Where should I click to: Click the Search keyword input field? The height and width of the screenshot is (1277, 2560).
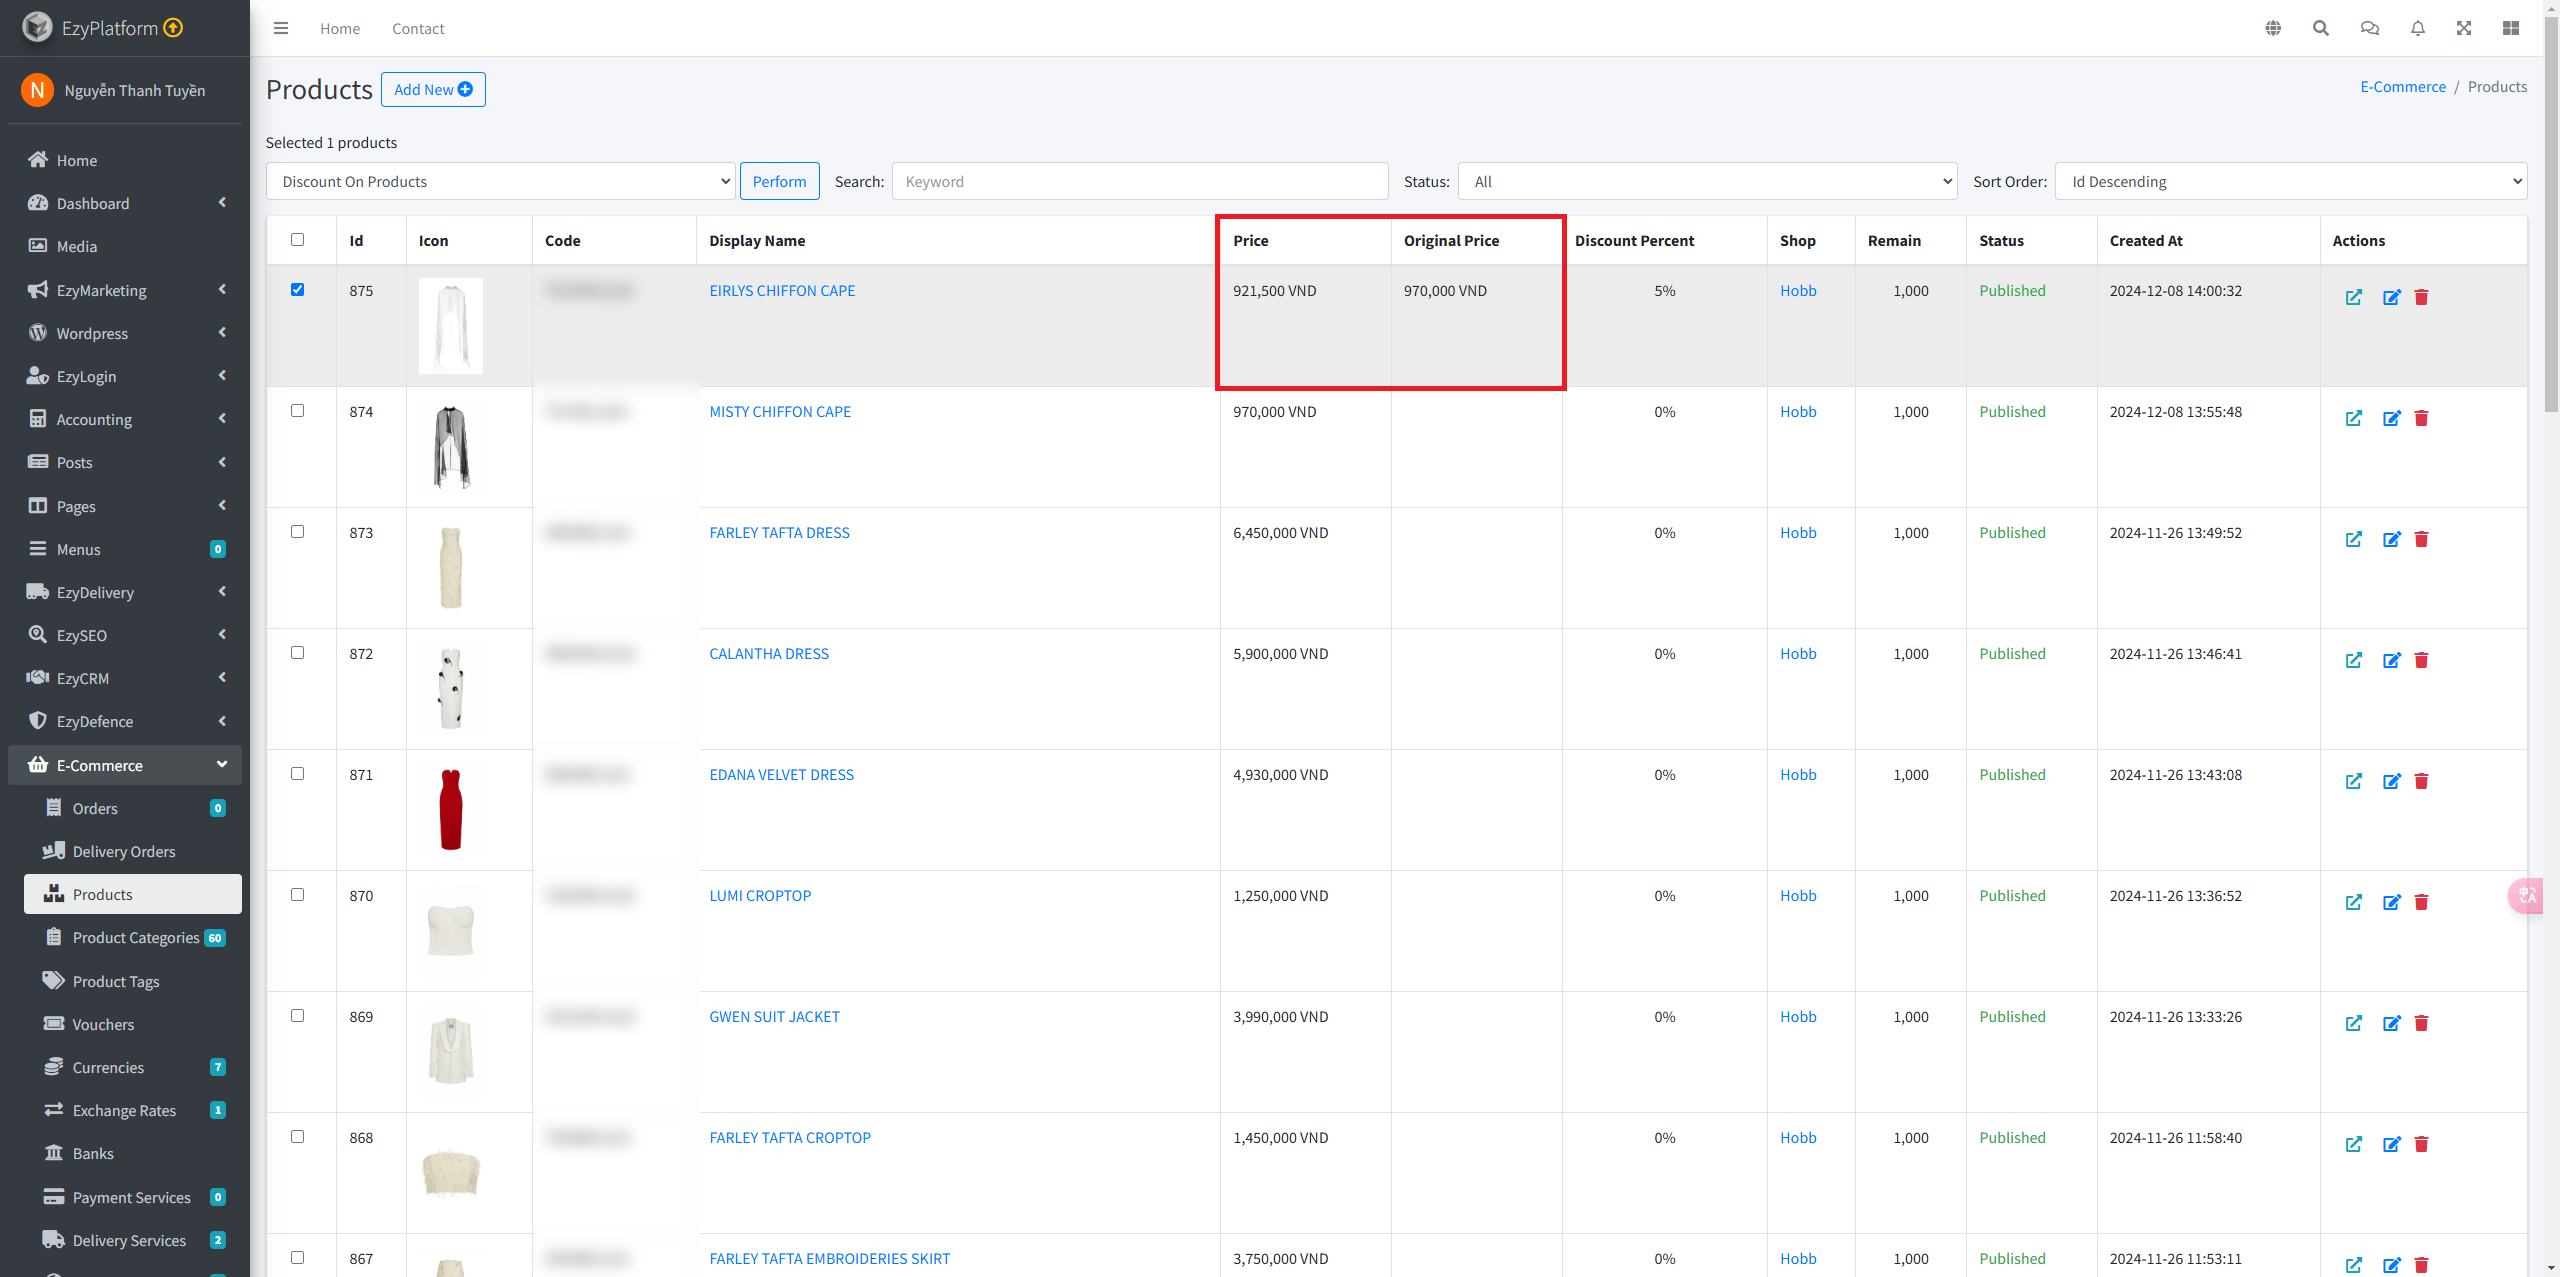1140,181
